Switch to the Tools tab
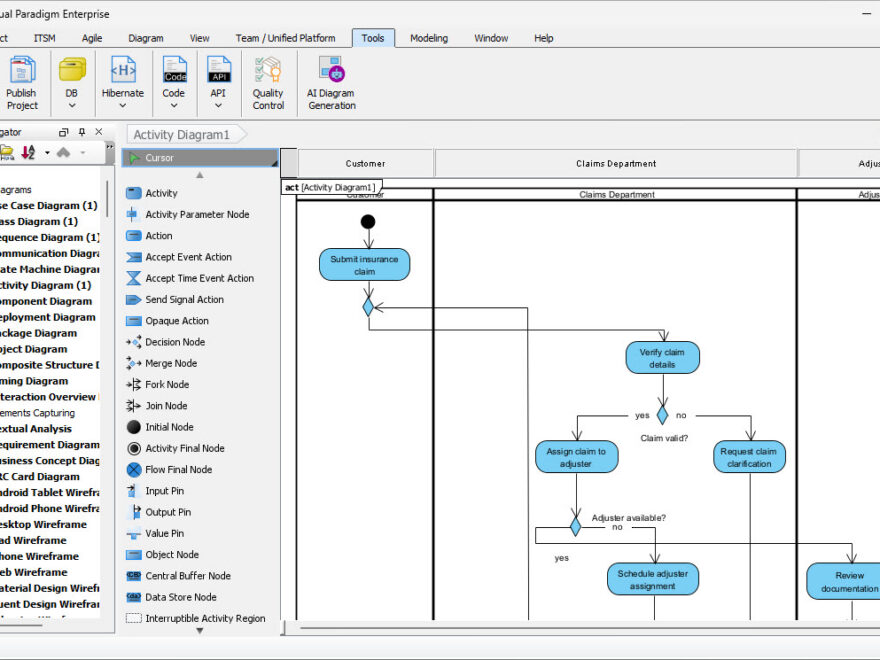 coord(373,38)
